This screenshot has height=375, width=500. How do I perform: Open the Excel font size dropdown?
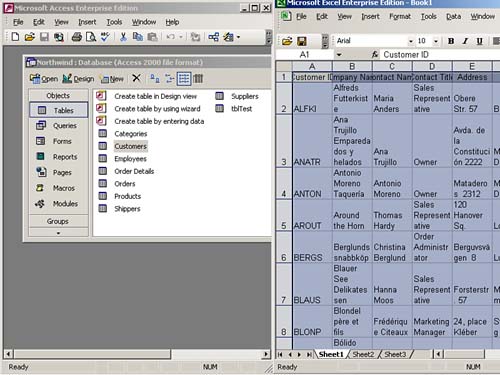pyautogui.click(x=436, y=41)
